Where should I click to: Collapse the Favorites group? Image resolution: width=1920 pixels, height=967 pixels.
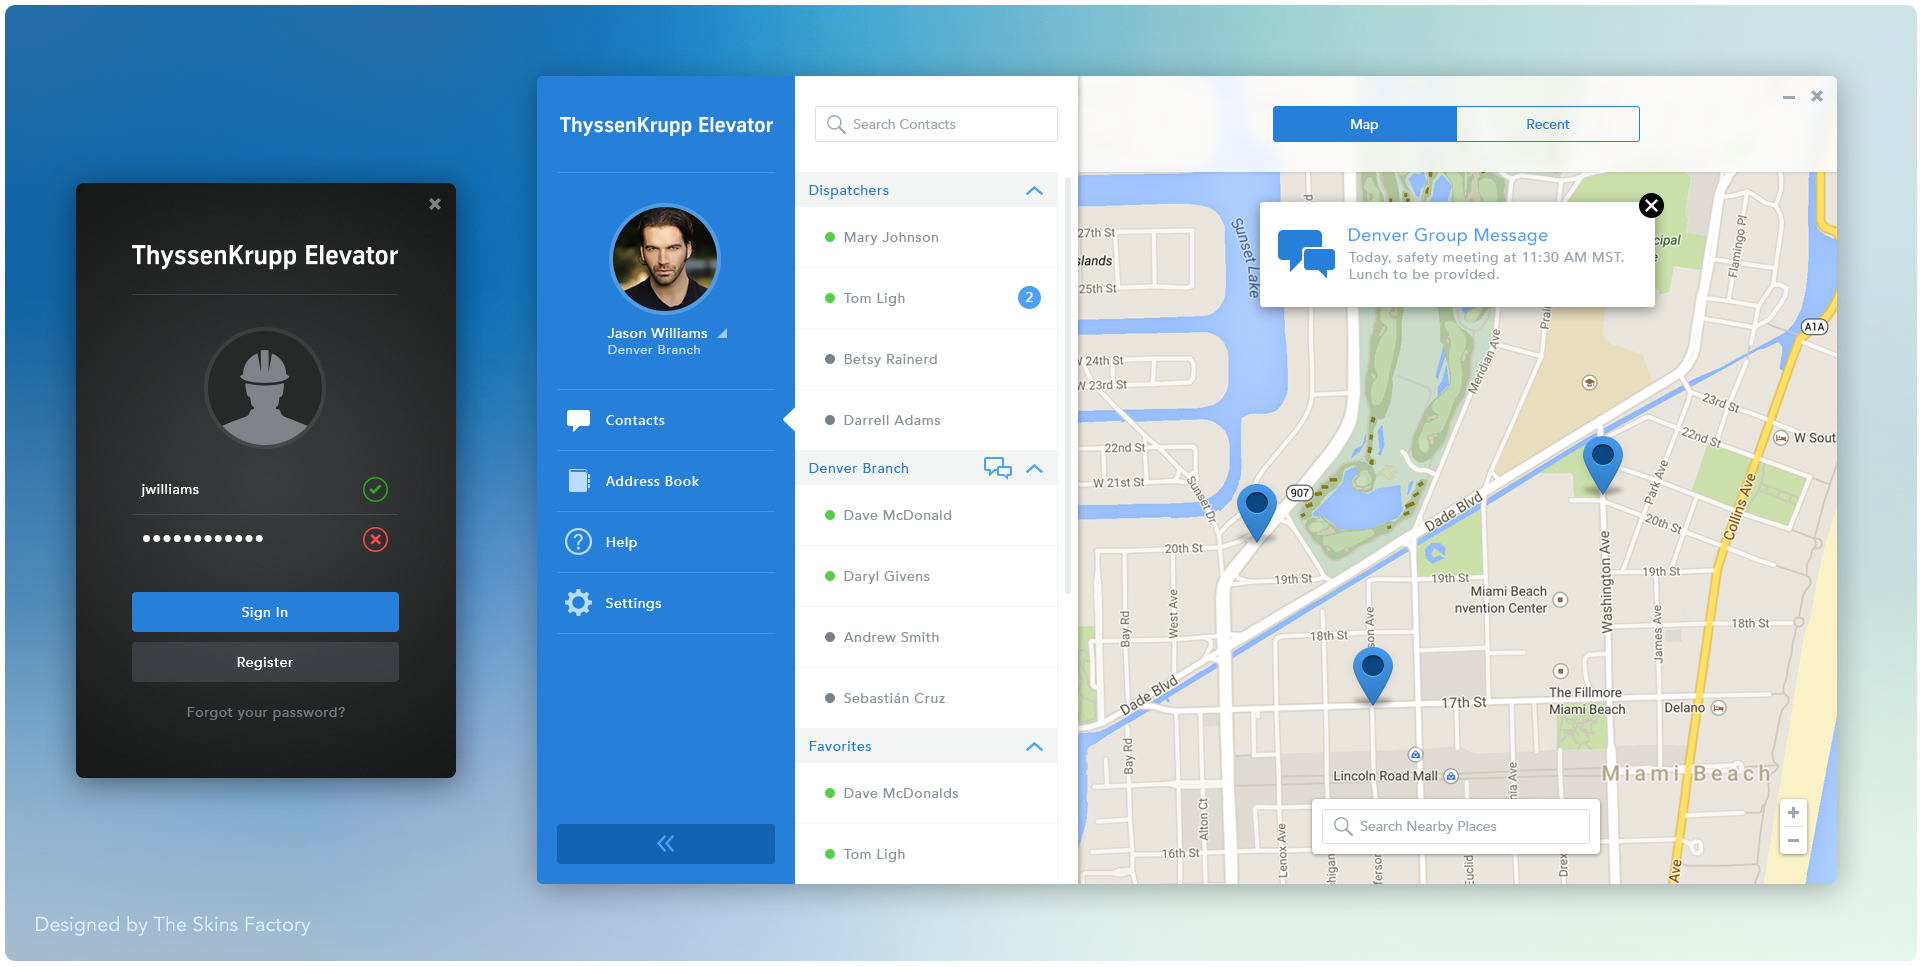click(x=1034, y=746)
